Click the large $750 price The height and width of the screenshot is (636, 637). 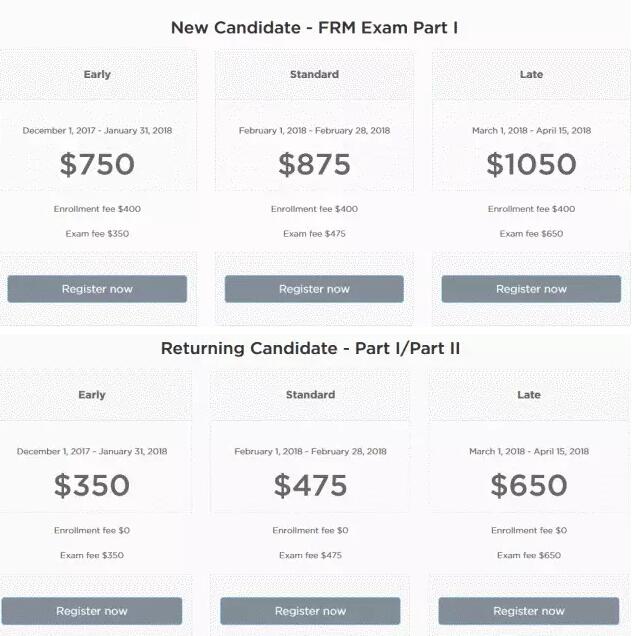[x=97, y=164]
